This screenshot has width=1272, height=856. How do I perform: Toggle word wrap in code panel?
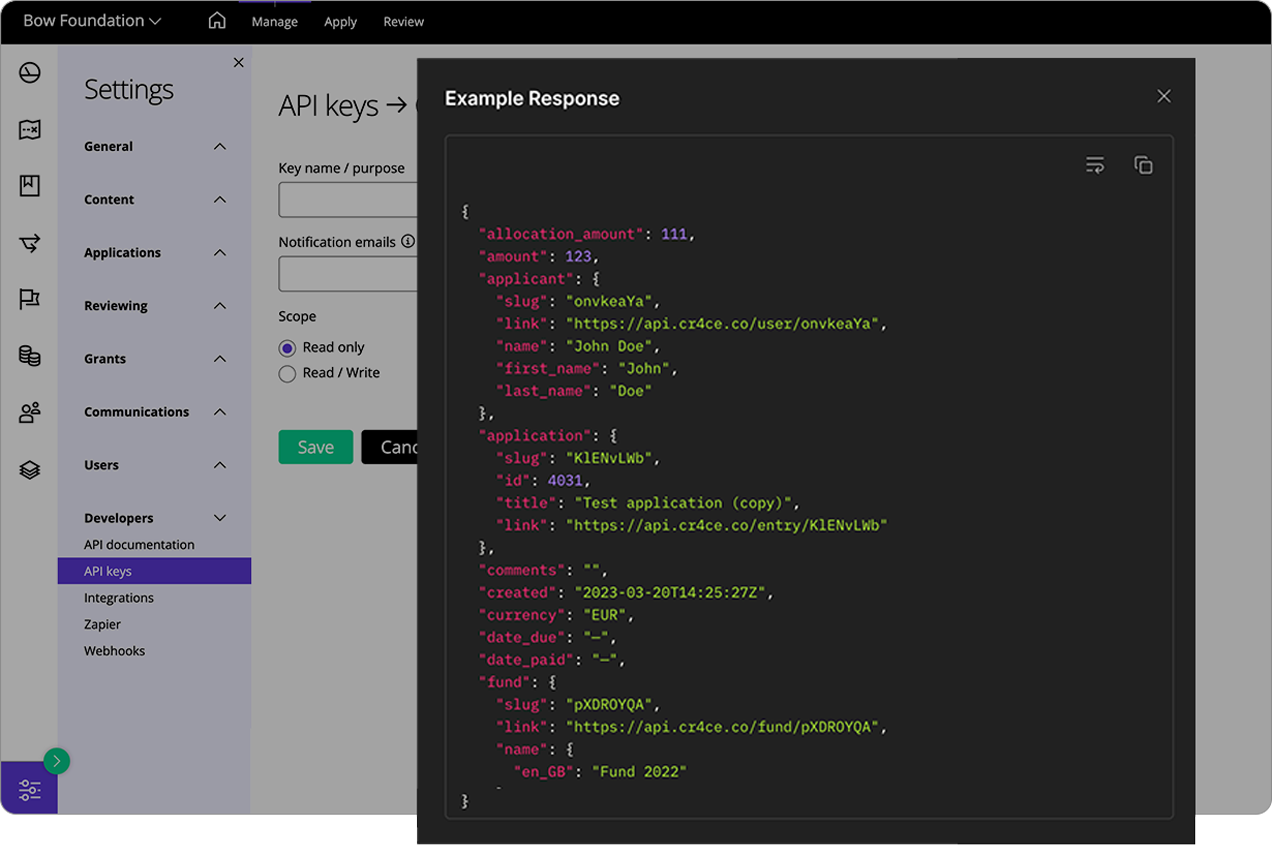coord(1095,165)
